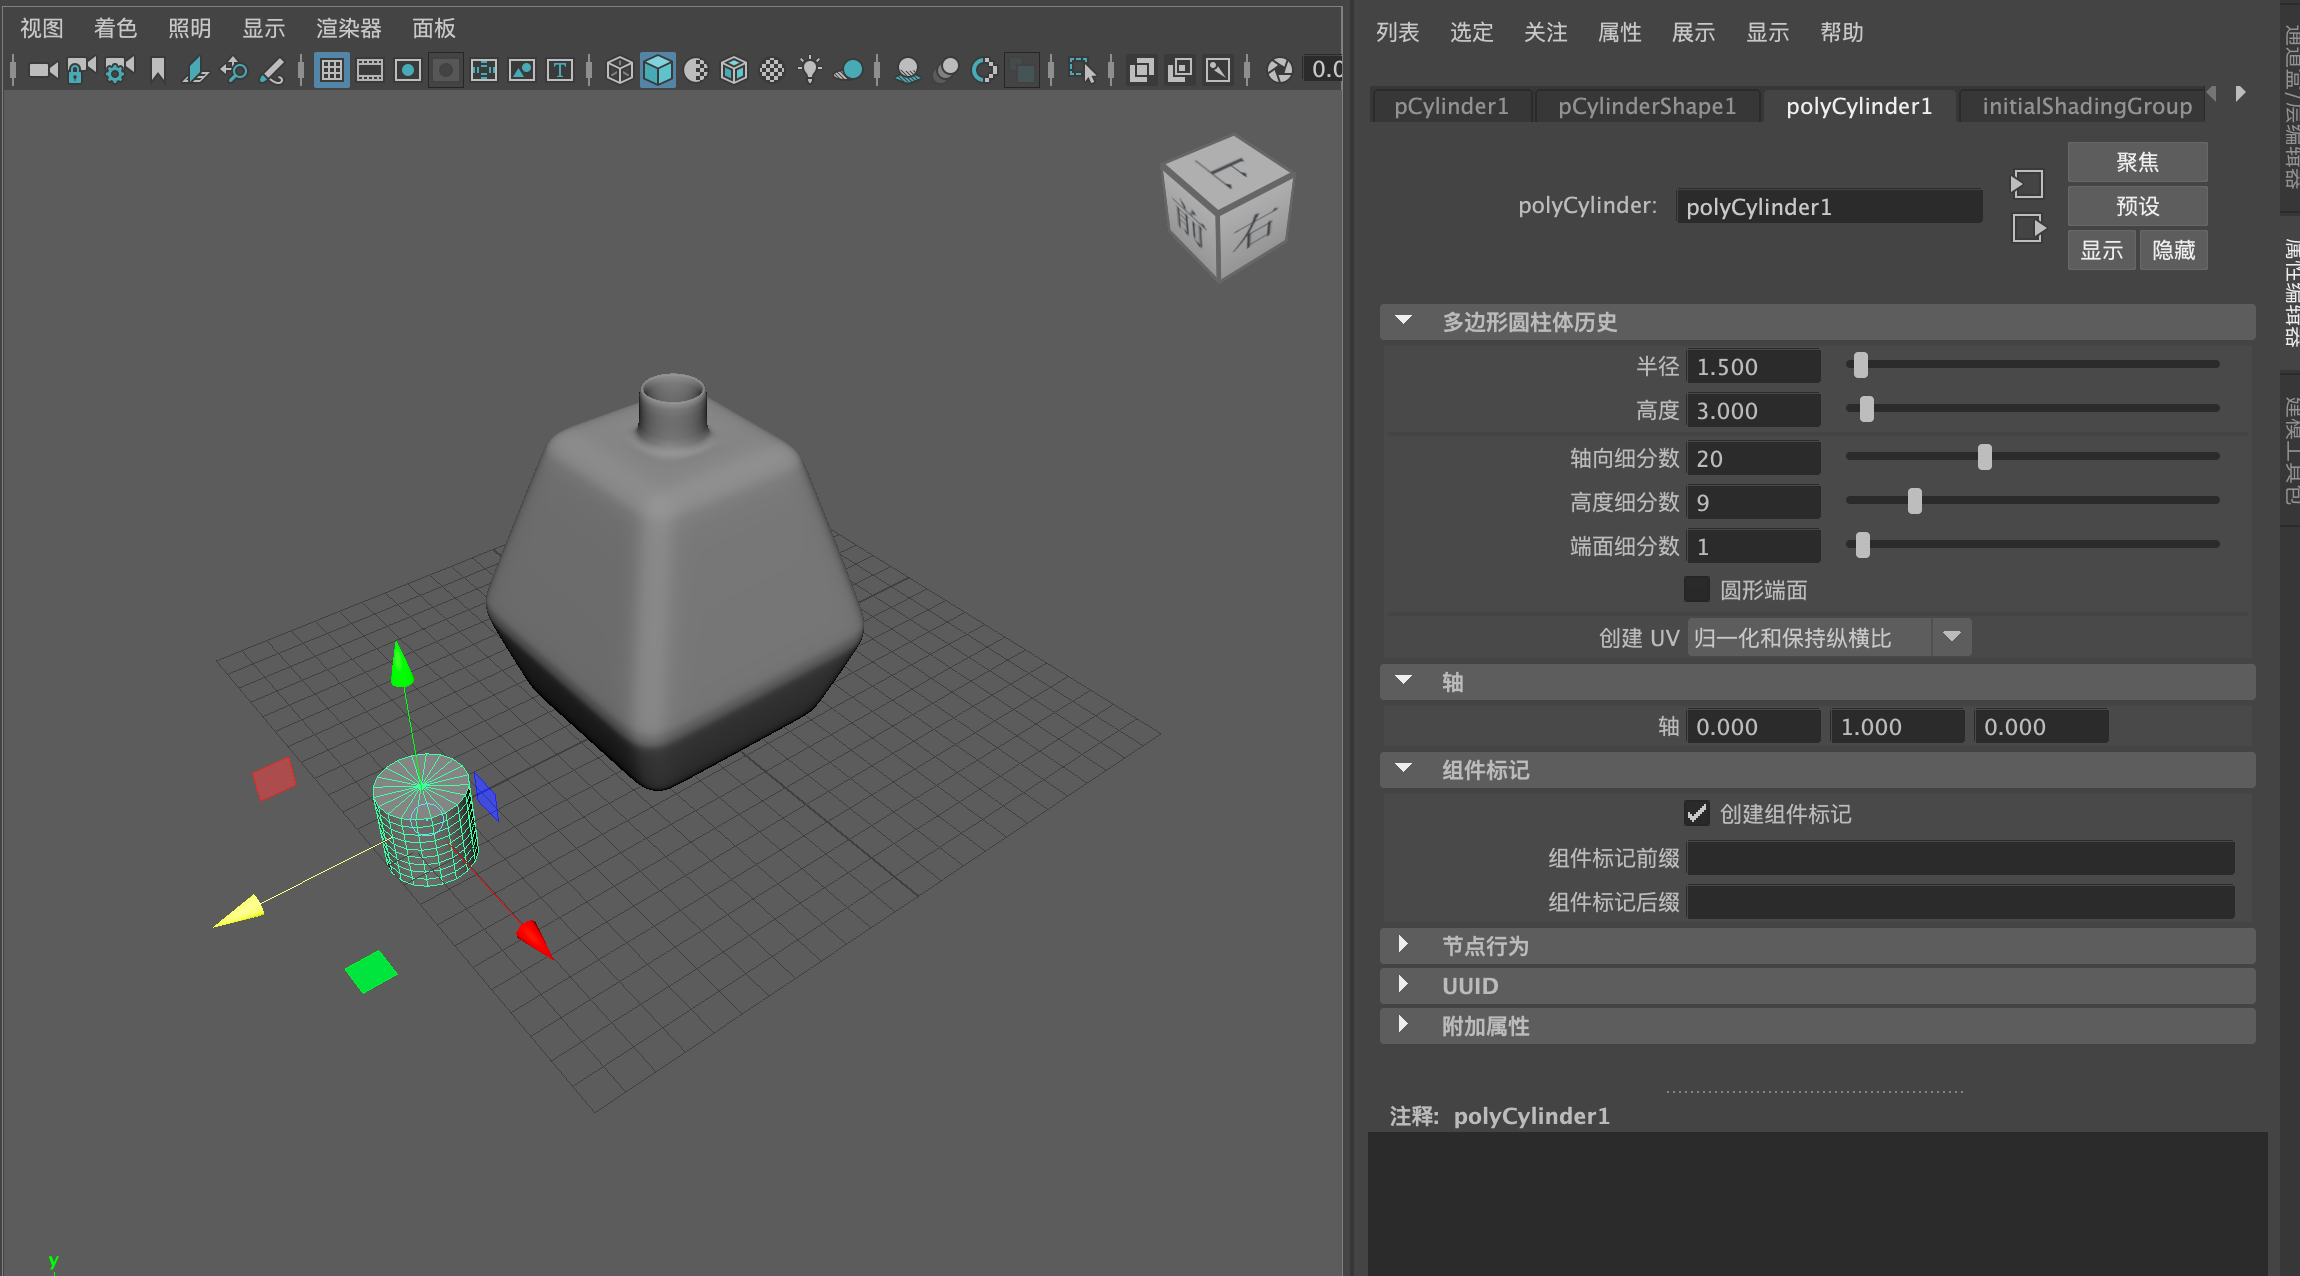Expand the 节点行为 section
Image resolution: width=2300 pixels, height=1276 pixels.
1404,945
